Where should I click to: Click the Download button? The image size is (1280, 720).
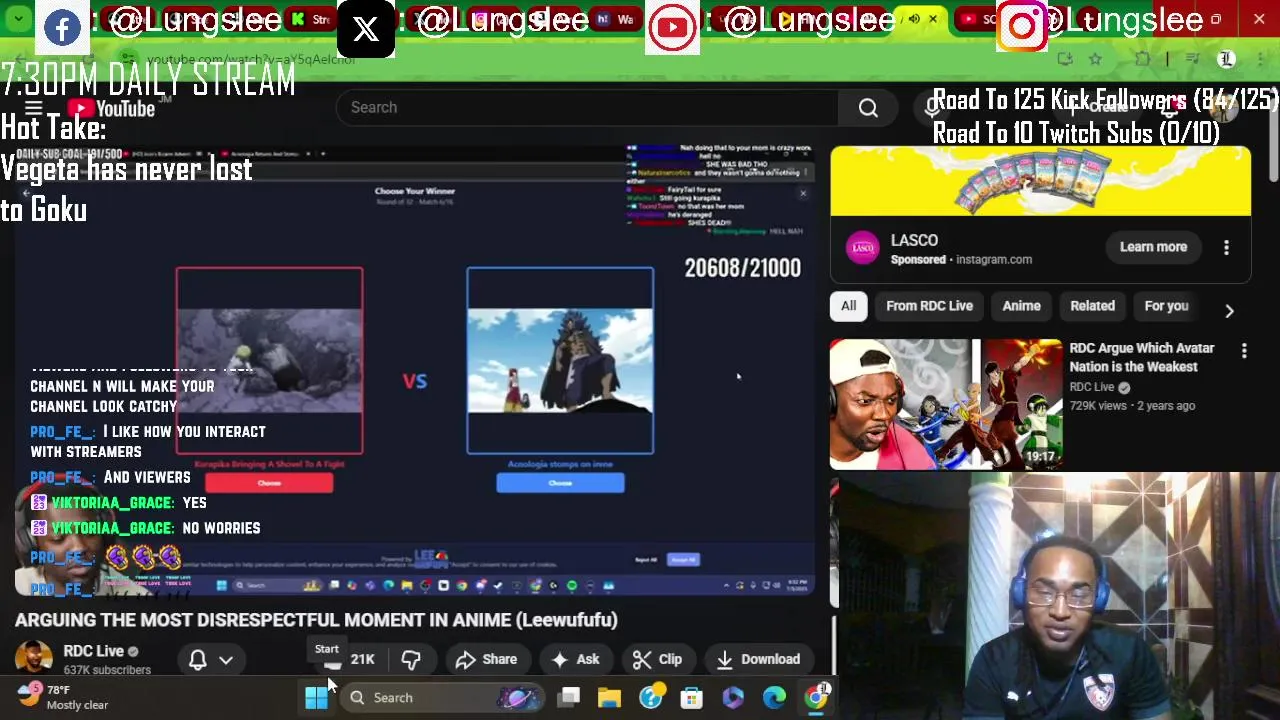coord(758,659)
